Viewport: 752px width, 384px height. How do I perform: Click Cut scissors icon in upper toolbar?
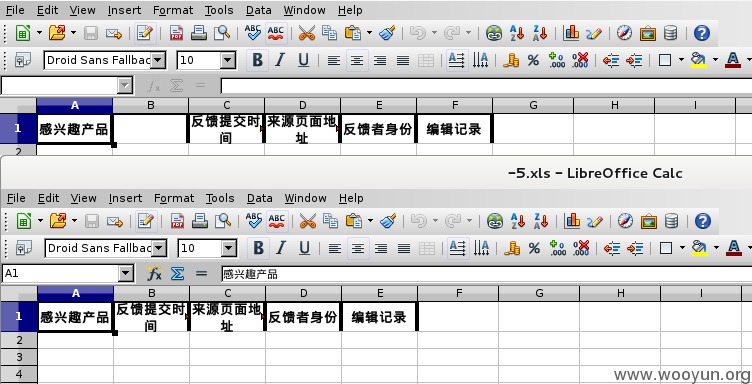tap(306, 33)
